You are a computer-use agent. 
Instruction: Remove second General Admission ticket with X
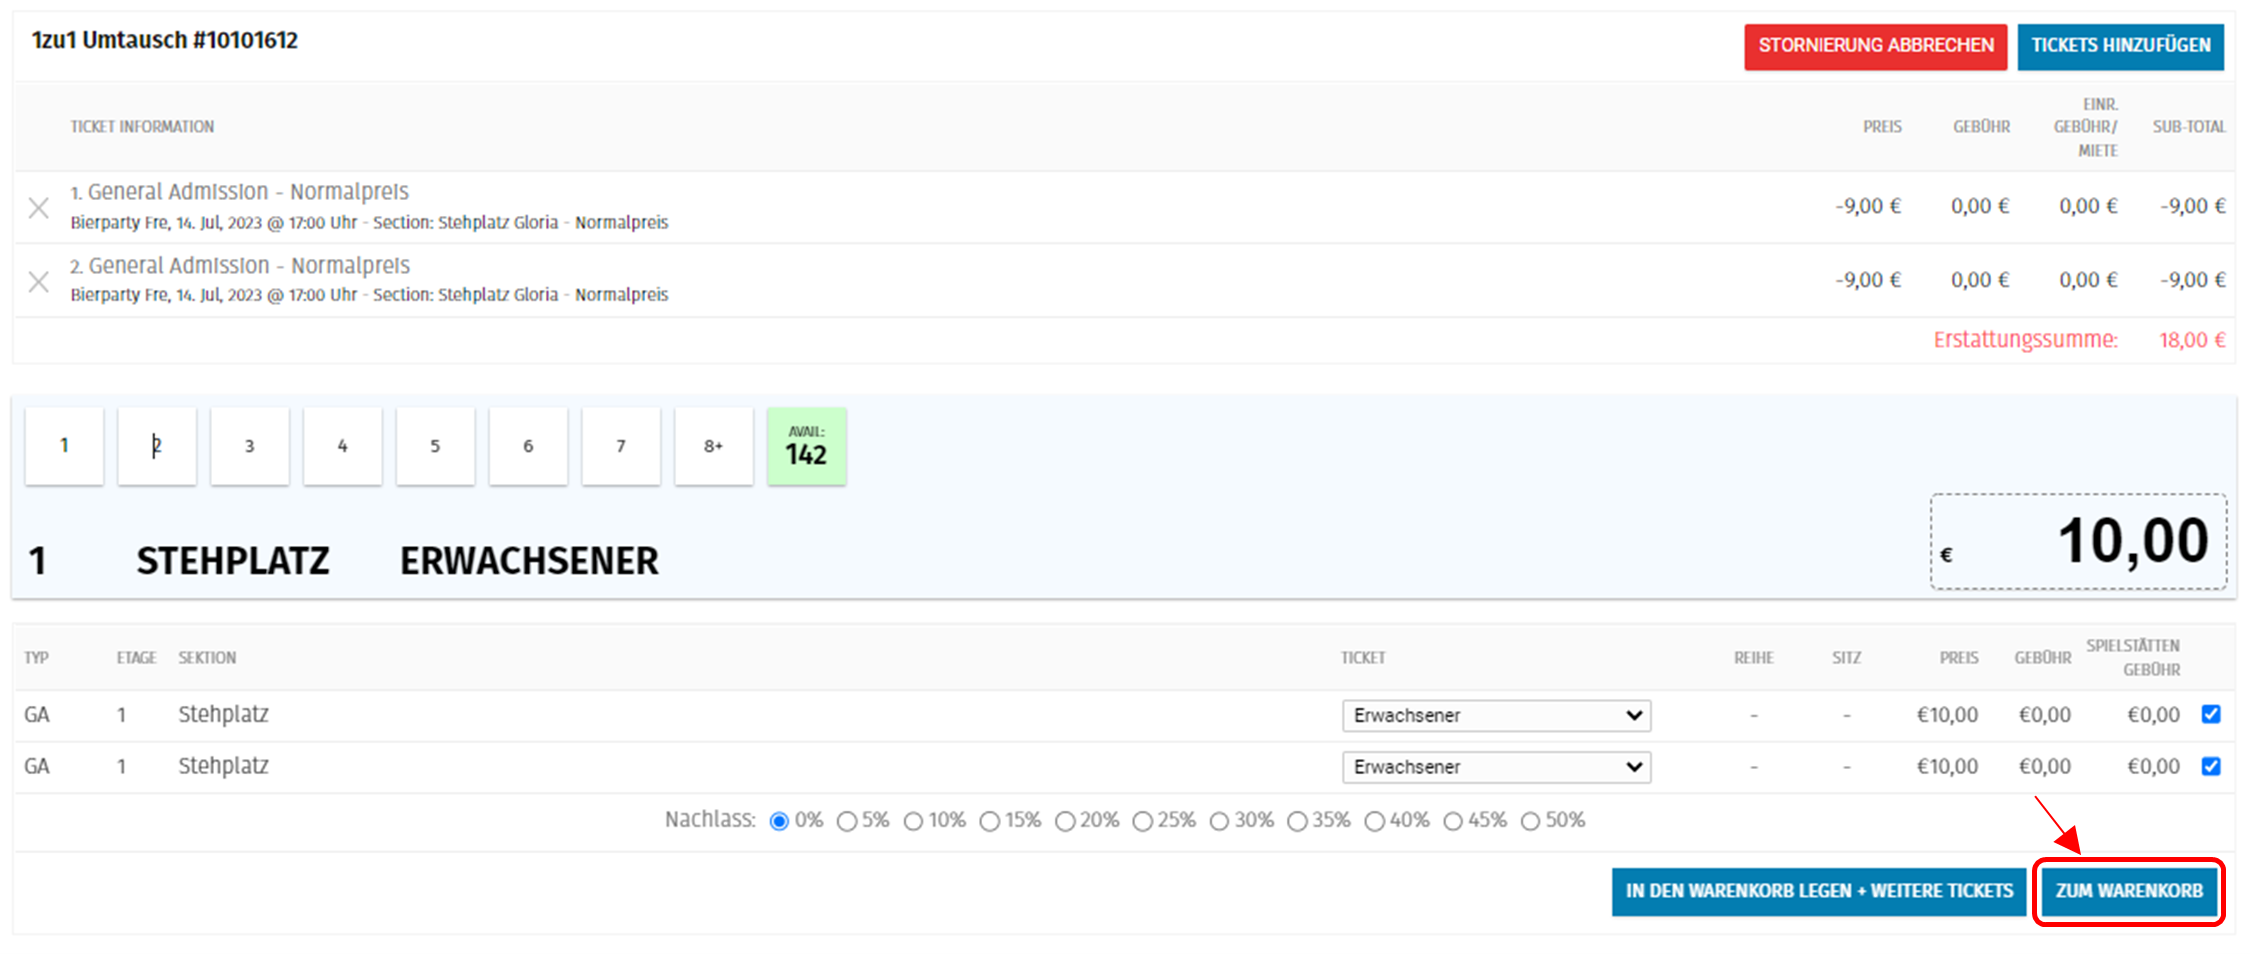click(x=38, y=282)
